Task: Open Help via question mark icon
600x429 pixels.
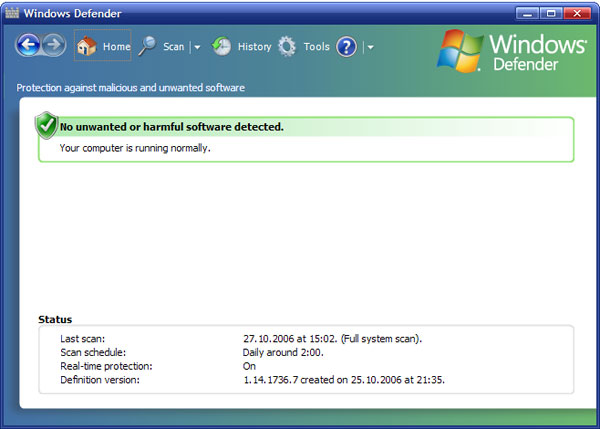Action: coord(346,47)
